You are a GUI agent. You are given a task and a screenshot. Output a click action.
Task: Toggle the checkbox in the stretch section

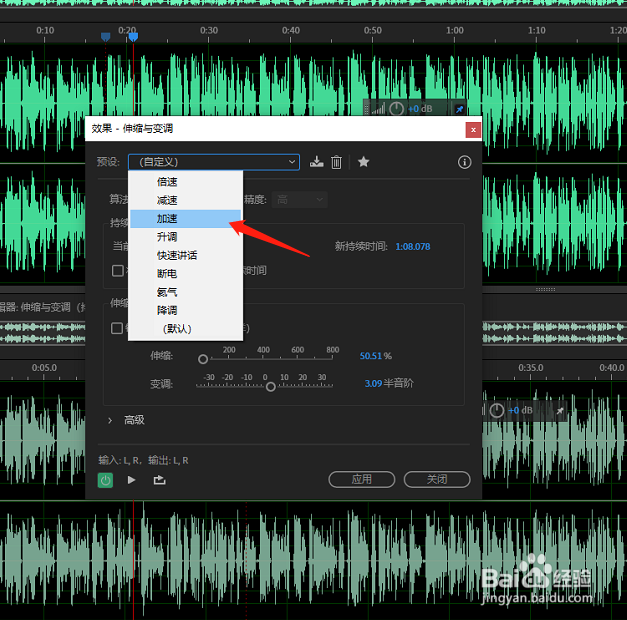117,328
